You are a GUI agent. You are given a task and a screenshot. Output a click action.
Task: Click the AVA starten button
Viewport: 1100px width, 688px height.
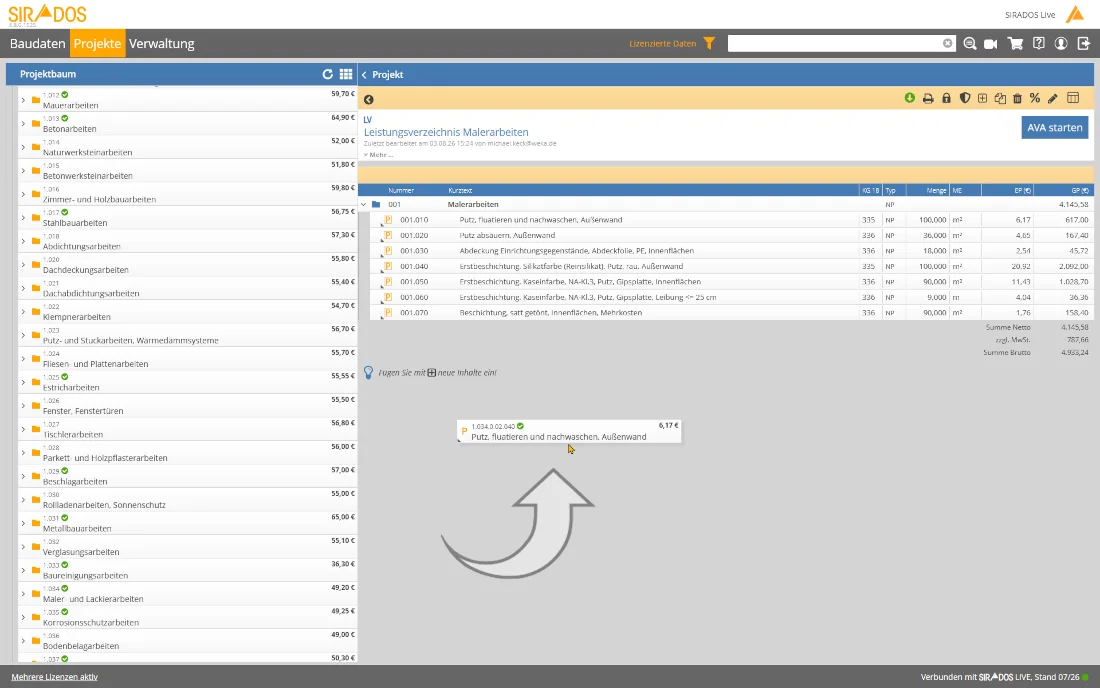click(x=1054, y=128)
